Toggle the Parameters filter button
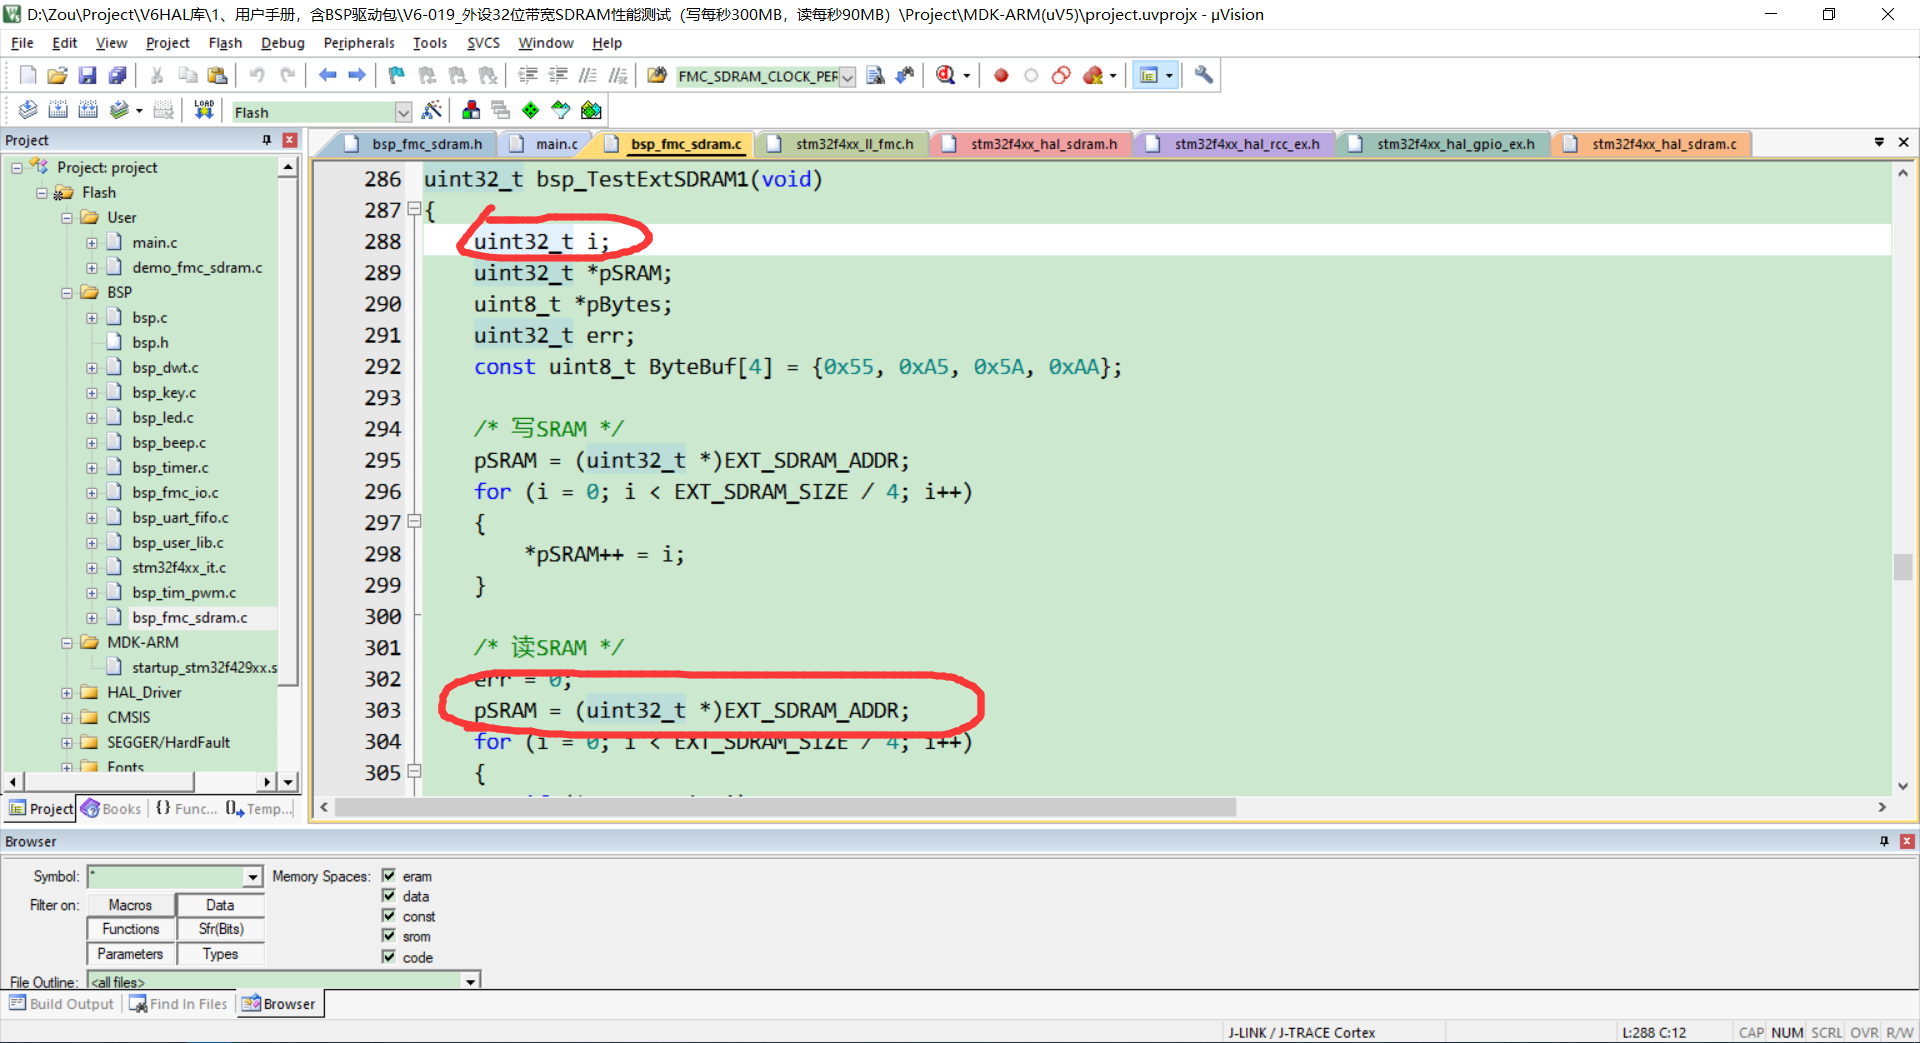Image resolution: width=1920 pixels, height=1043 pixels. 131,954
